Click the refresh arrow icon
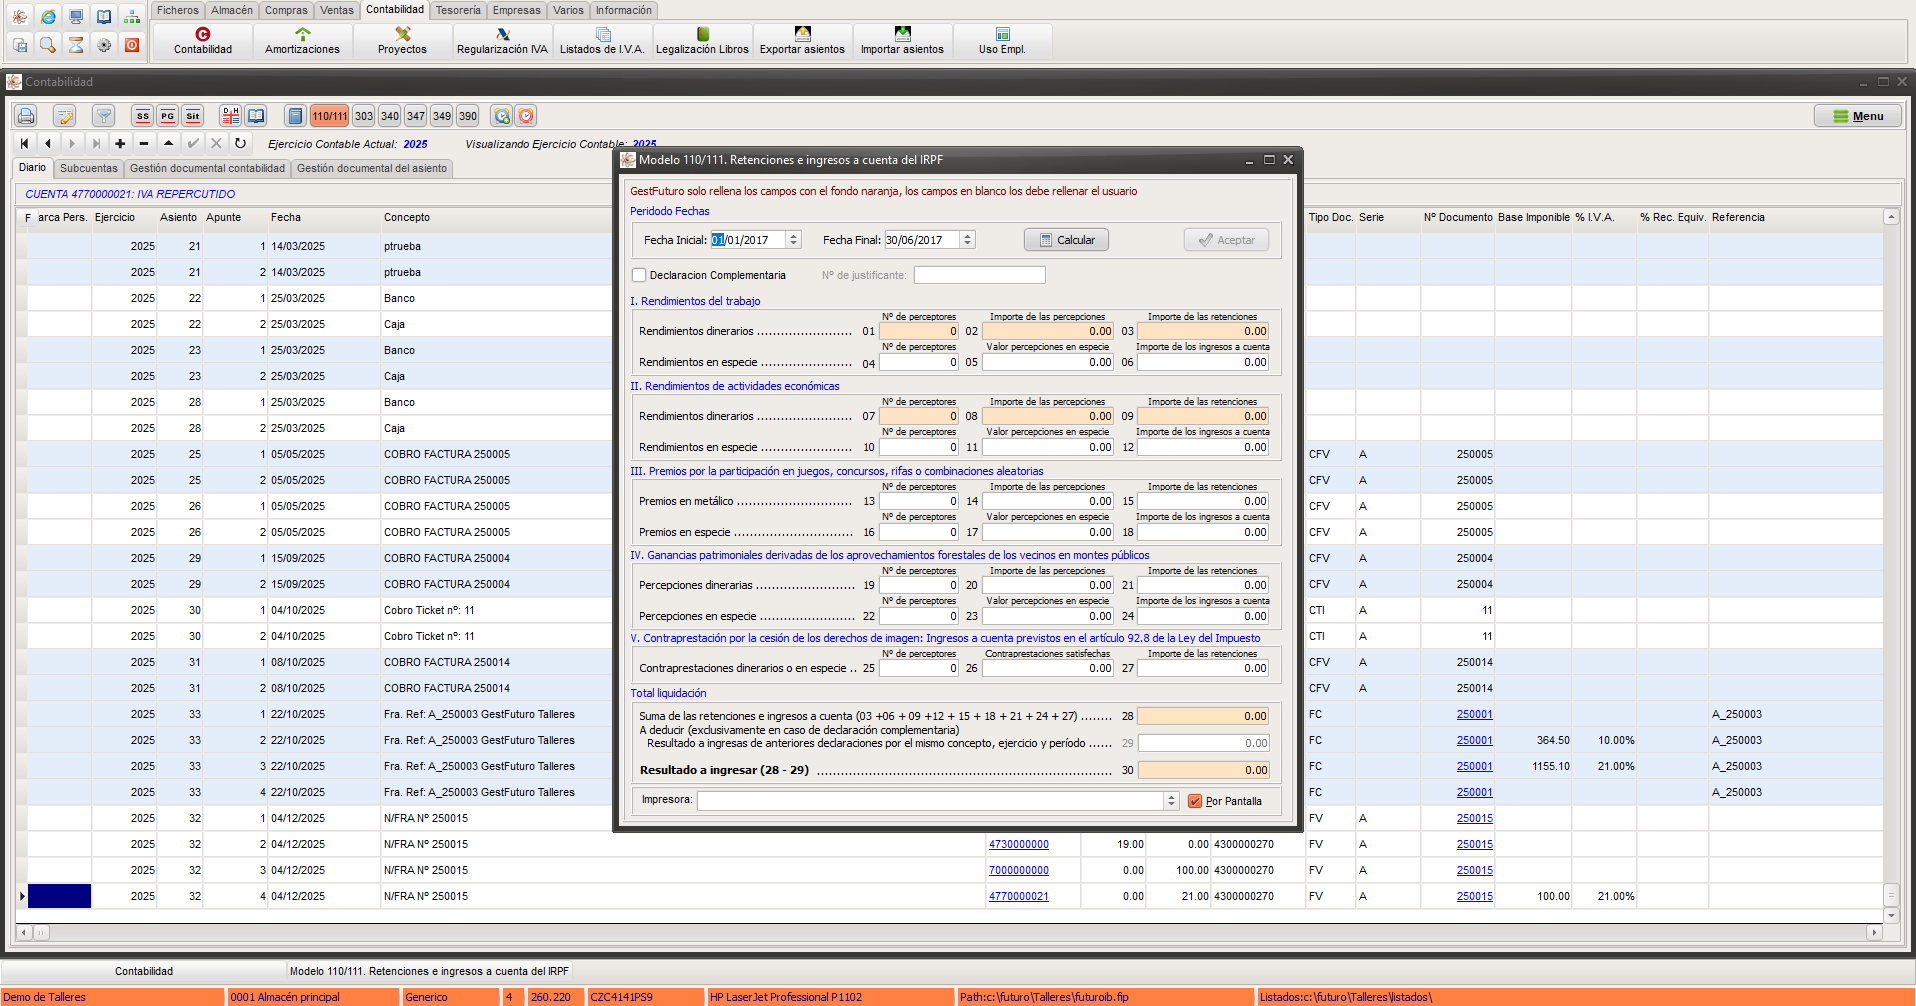 240,143
